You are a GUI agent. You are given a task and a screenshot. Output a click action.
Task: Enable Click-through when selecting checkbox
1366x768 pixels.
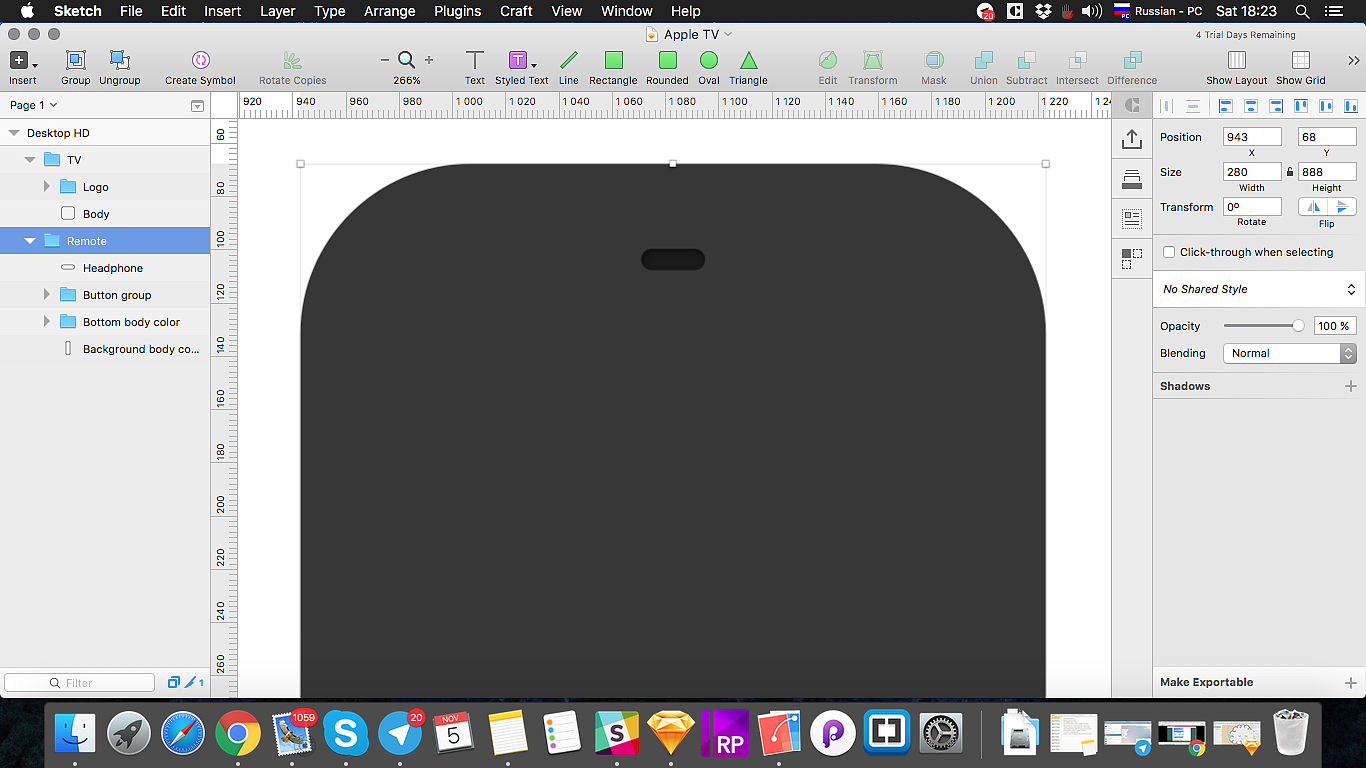pyautogui.click(x=1169, y=252)
